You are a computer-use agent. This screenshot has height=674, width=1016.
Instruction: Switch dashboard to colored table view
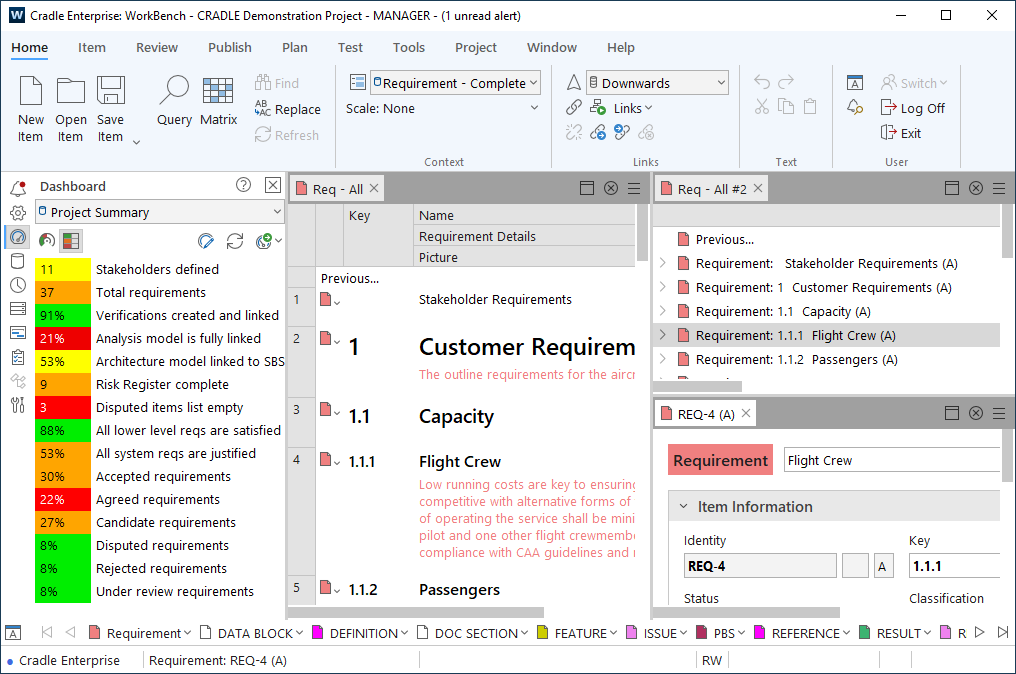point(71,241)
